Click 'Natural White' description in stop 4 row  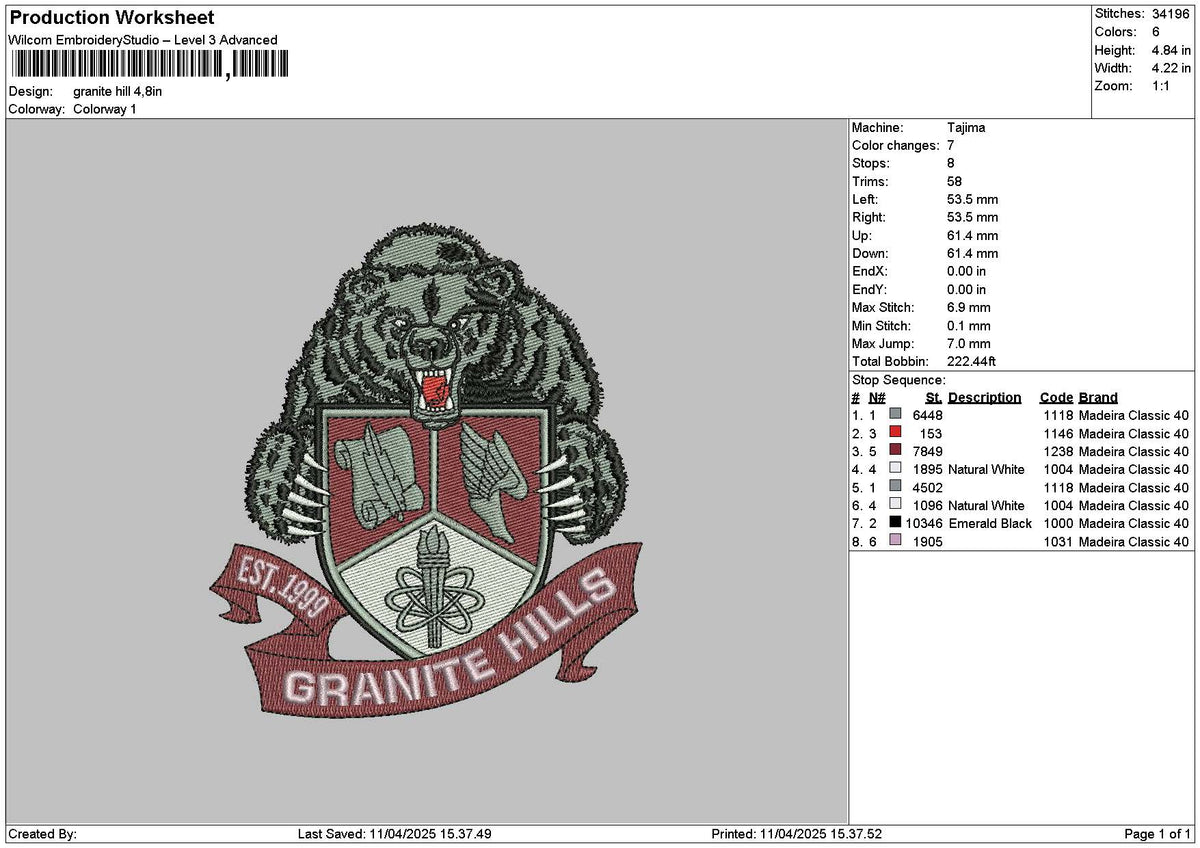click(986, 469)
